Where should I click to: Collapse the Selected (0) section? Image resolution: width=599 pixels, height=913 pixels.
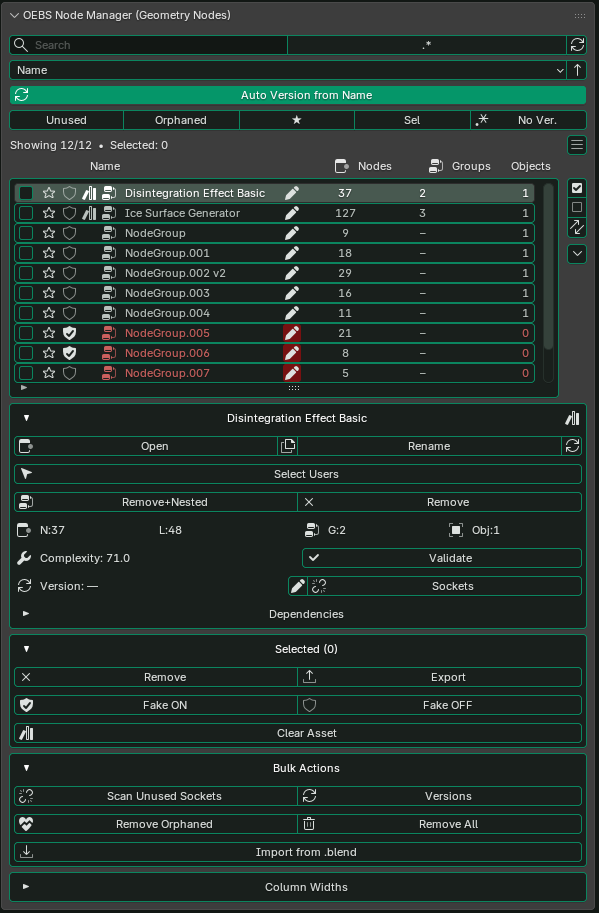[x=26, y=649]
